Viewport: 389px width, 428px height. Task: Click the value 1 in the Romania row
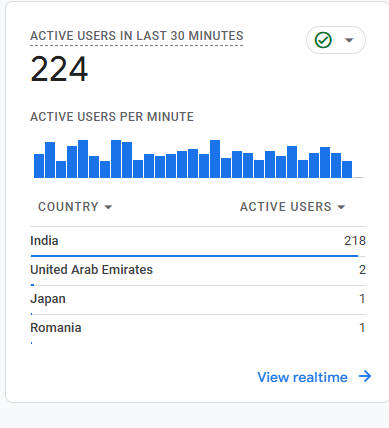click(362, 328)
